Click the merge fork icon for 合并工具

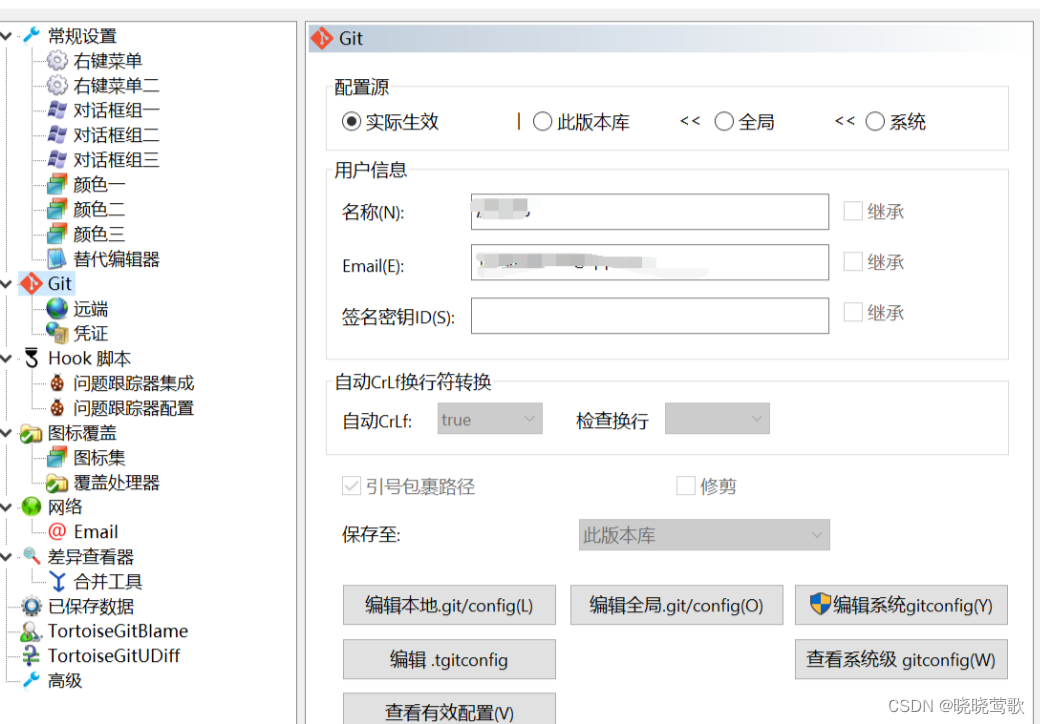pos(57,581)
